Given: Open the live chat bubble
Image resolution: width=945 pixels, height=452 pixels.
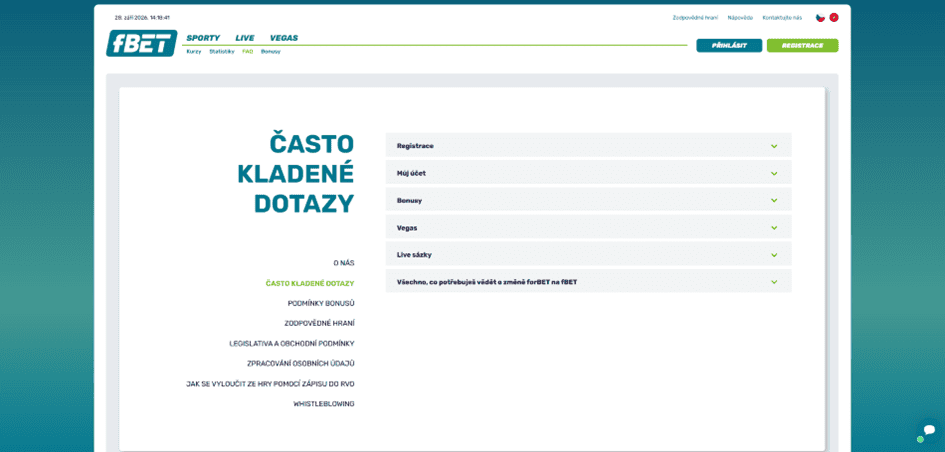Looking at the screenshot, I should tap(929, 431).
